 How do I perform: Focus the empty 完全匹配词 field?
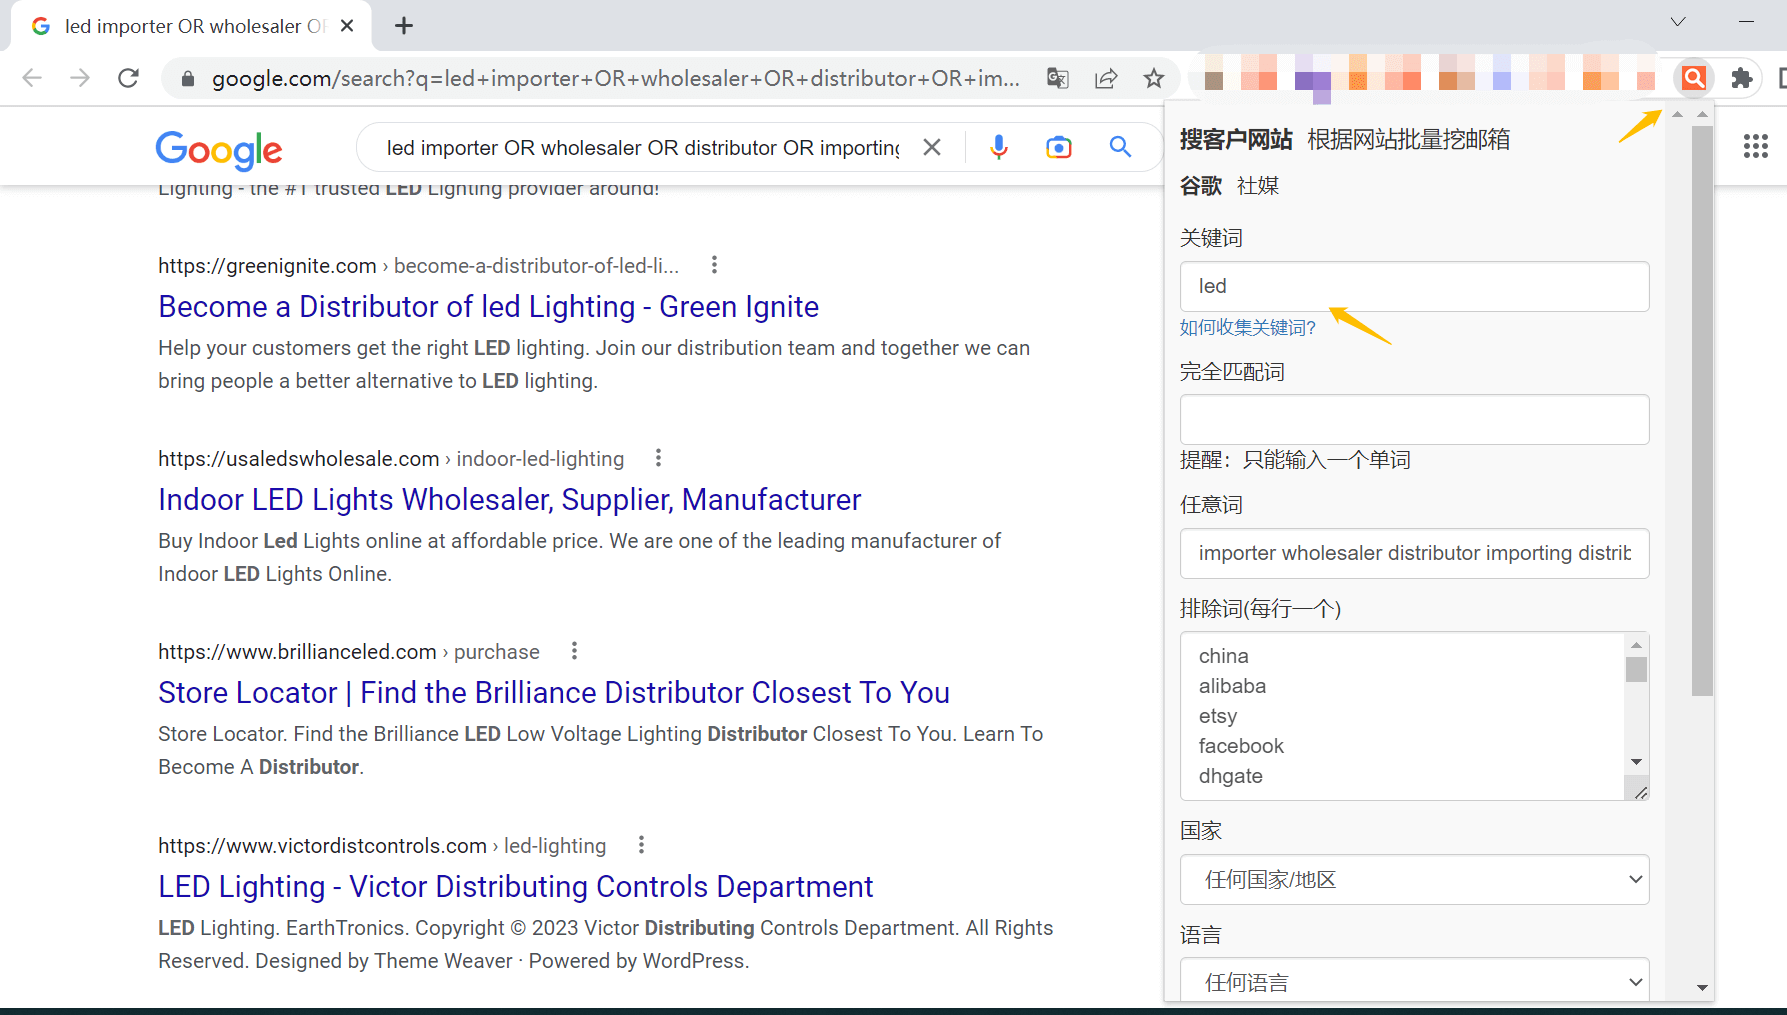click(1414, 419)
